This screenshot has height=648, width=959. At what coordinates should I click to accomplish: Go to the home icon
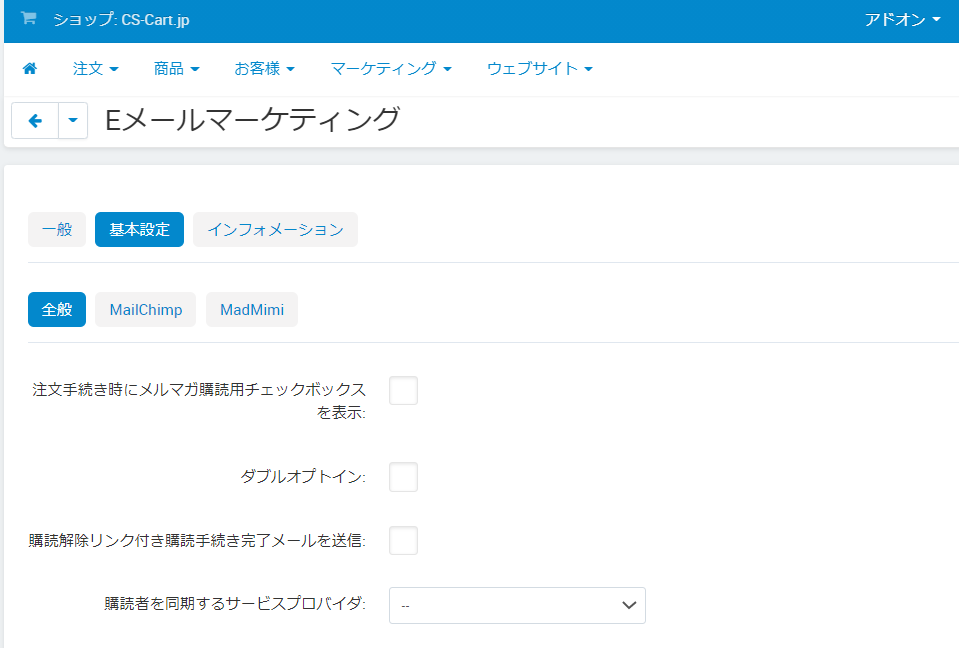pyautogui.click(x=30, y=69)
